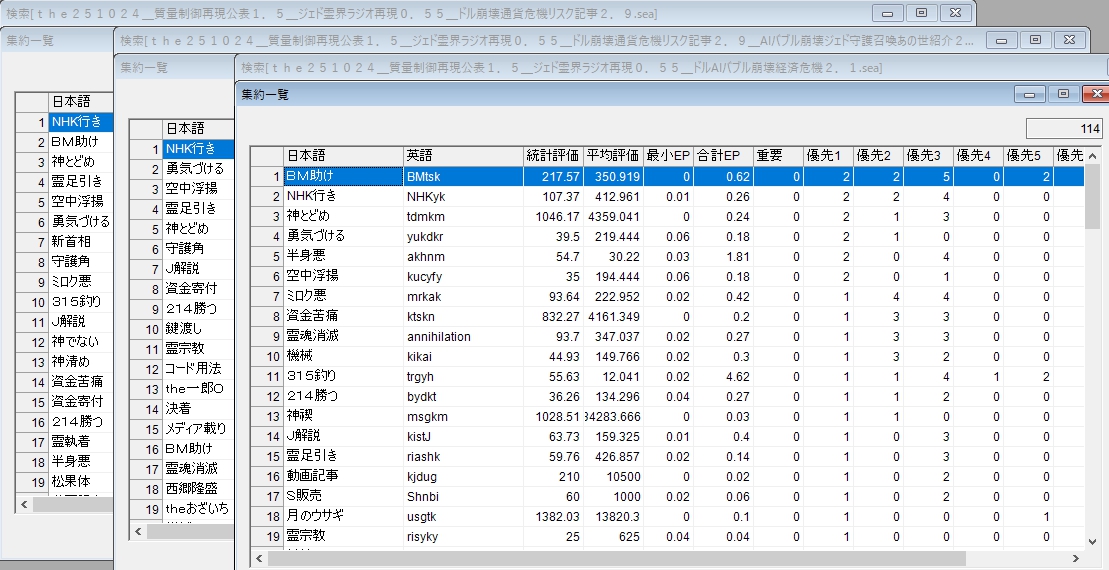The image size is (1109, 570).
Task: Click 松果体 in the leftmost list
Action: (x=71, y=481)
